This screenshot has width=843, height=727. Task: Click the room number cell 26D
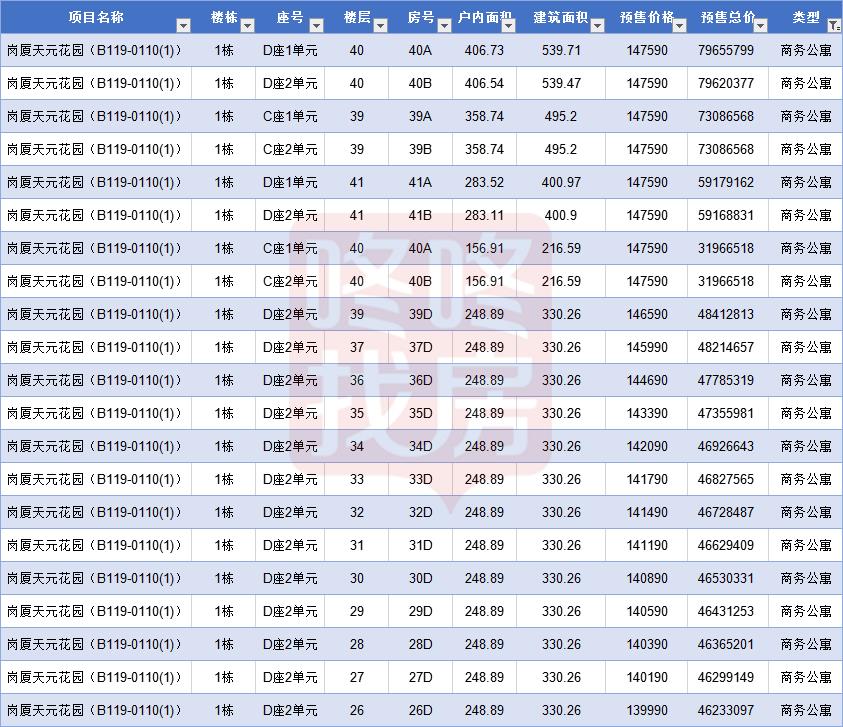tap(420, 710)
